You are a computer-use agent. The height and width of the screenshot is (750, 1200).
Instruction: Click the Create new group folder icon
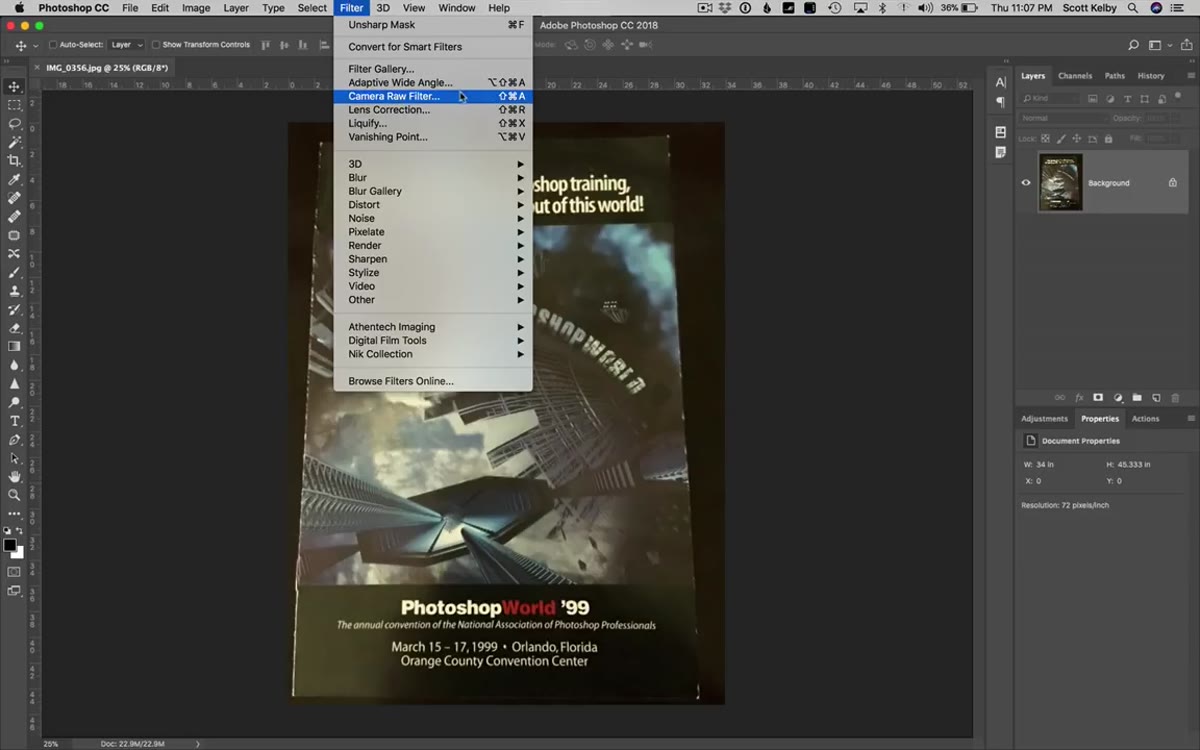(1137, 398)
